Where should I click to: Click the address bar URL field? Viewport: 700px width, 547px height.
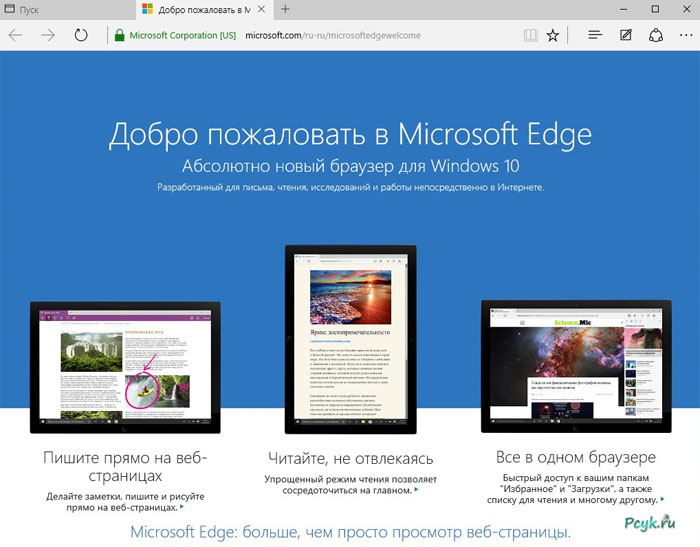coord(333,35)
